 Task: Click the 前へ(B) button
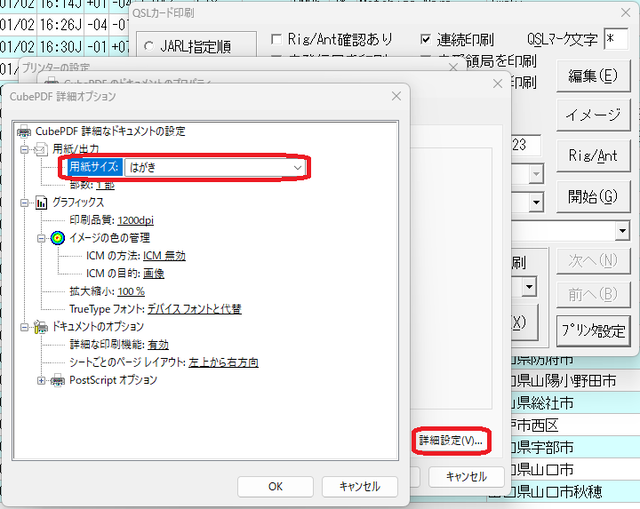tap(593, 294)
